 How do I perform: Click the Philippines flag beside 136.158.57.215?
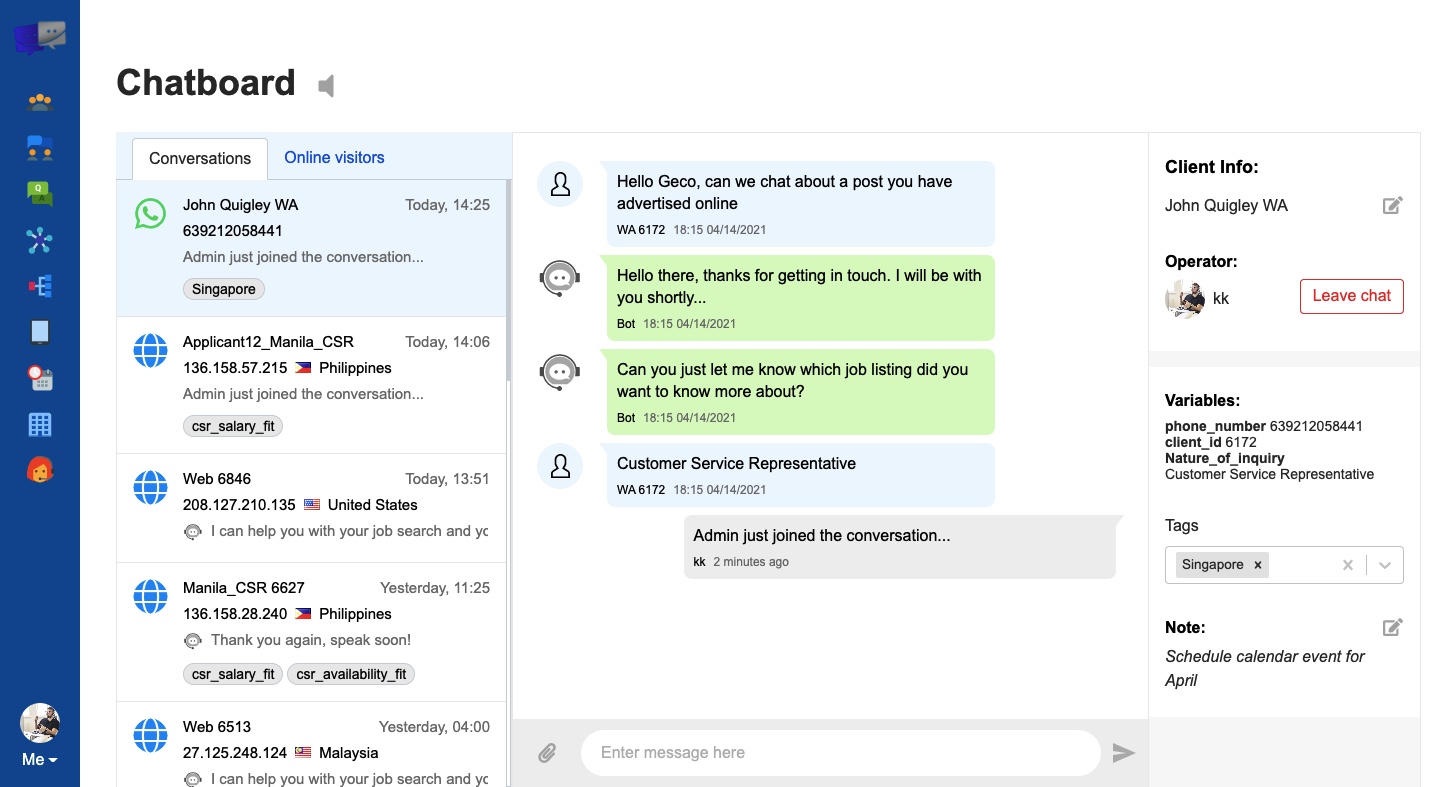pos(303,368)
